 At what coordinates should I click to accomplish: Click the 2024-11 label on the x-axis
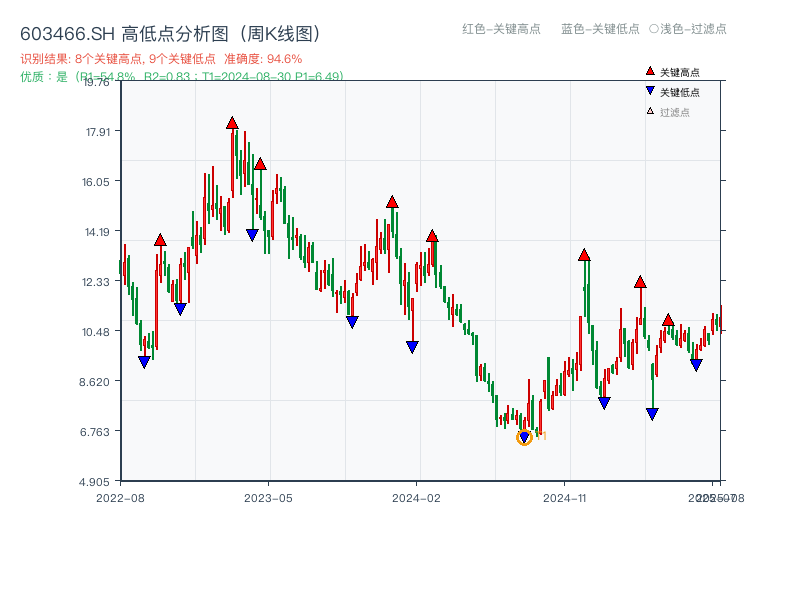point(563,495)
